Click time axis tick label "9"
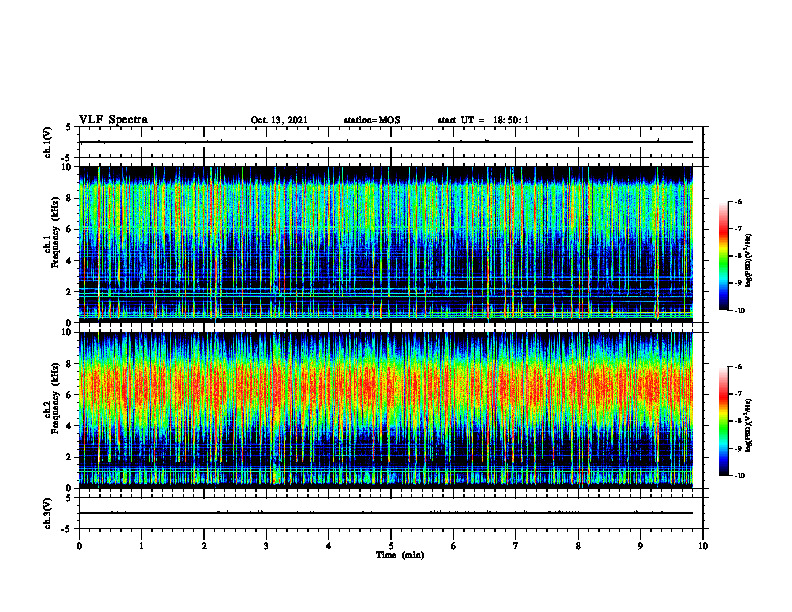Image resolution: width=792 pixels, height=612 pixels. tap(640, 546)
